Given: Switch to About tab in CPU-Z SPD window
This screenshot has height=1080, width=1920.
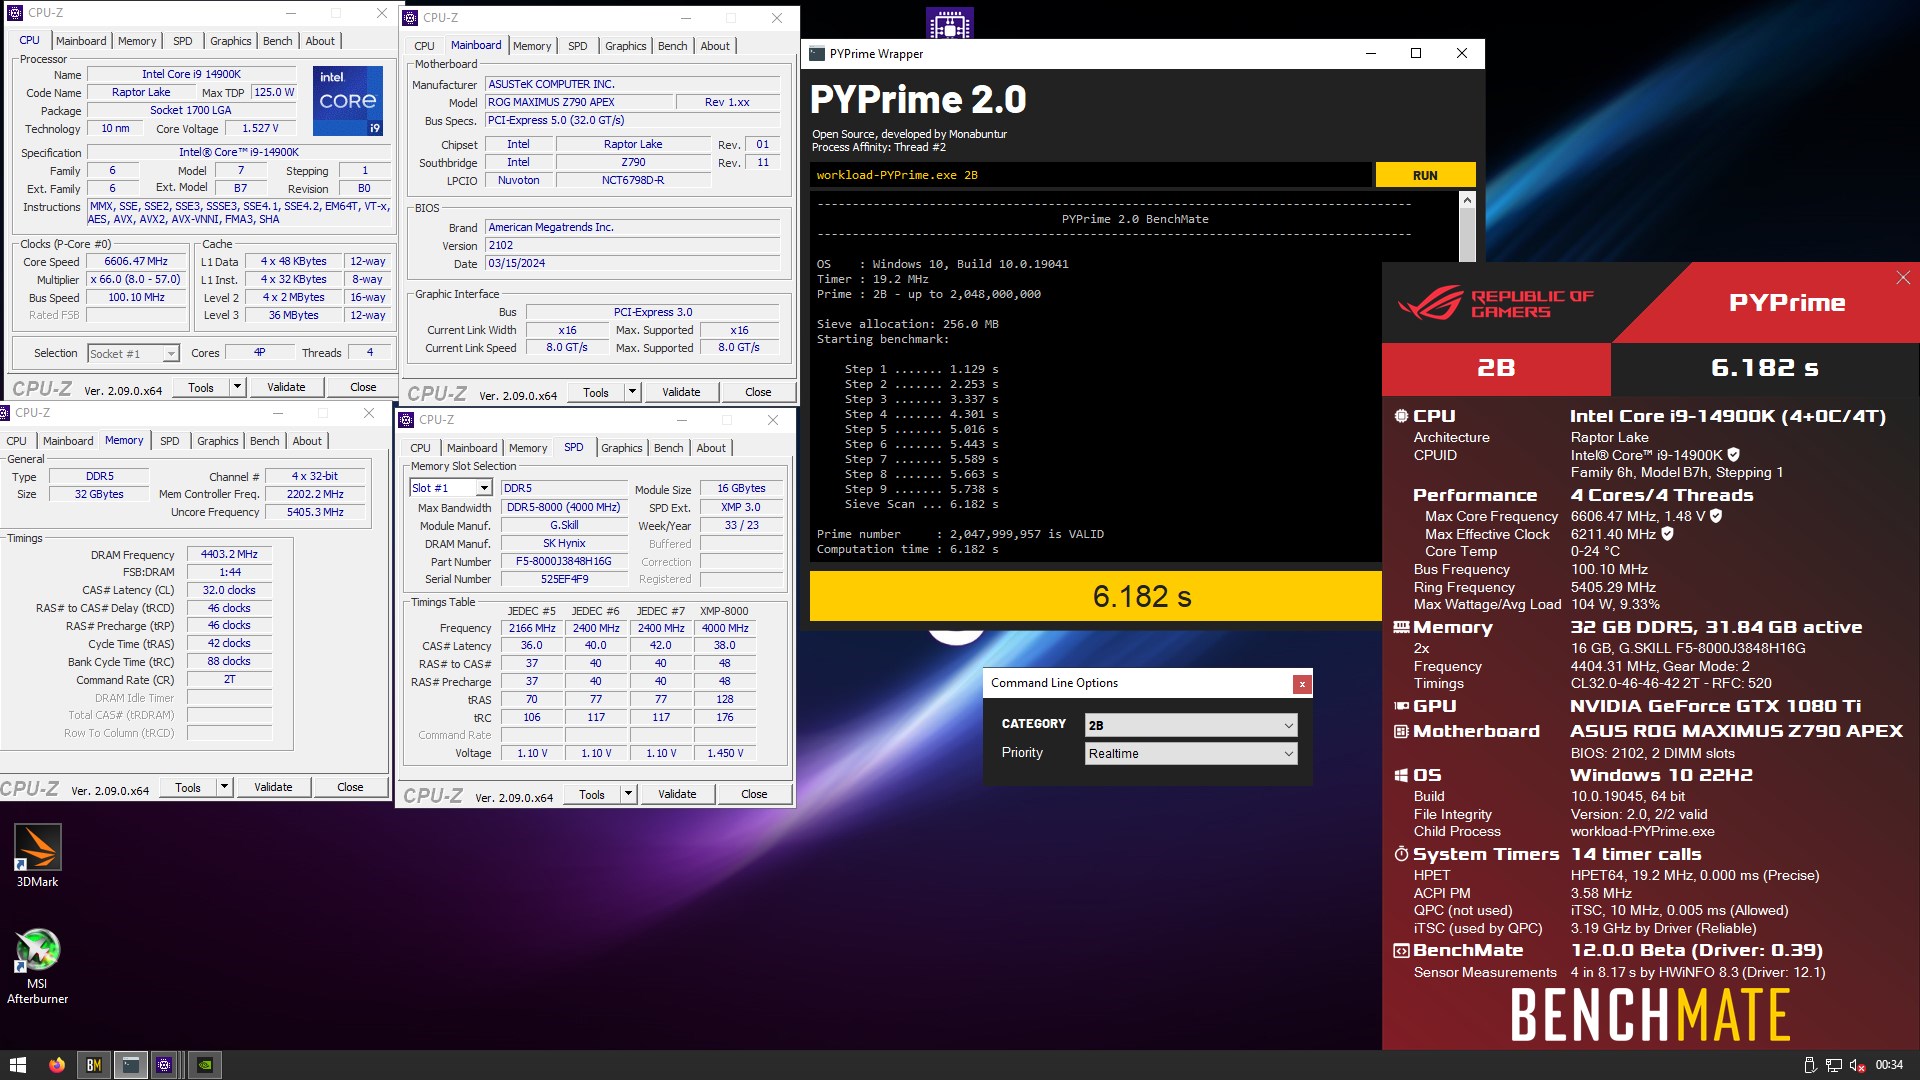Looking at the screenshot, I should coord(711,448).
